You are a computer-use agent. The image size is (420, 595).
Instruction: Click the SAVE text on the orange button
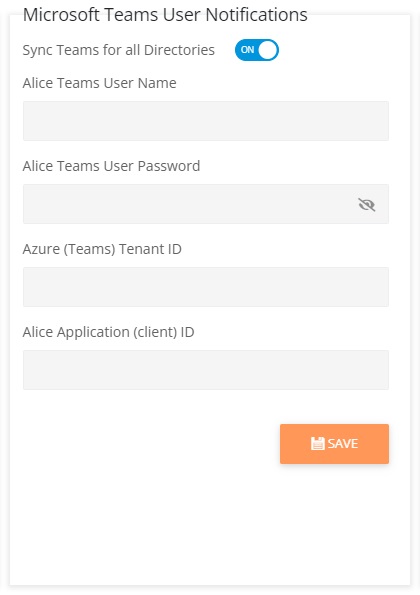point(343,443)
